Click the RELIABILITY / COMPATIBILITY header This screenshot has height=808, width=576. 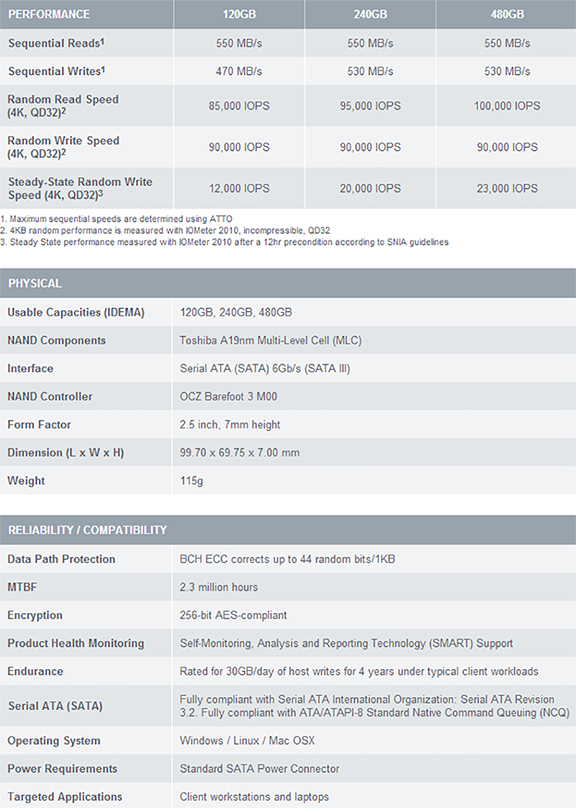[x=88, y=530]
